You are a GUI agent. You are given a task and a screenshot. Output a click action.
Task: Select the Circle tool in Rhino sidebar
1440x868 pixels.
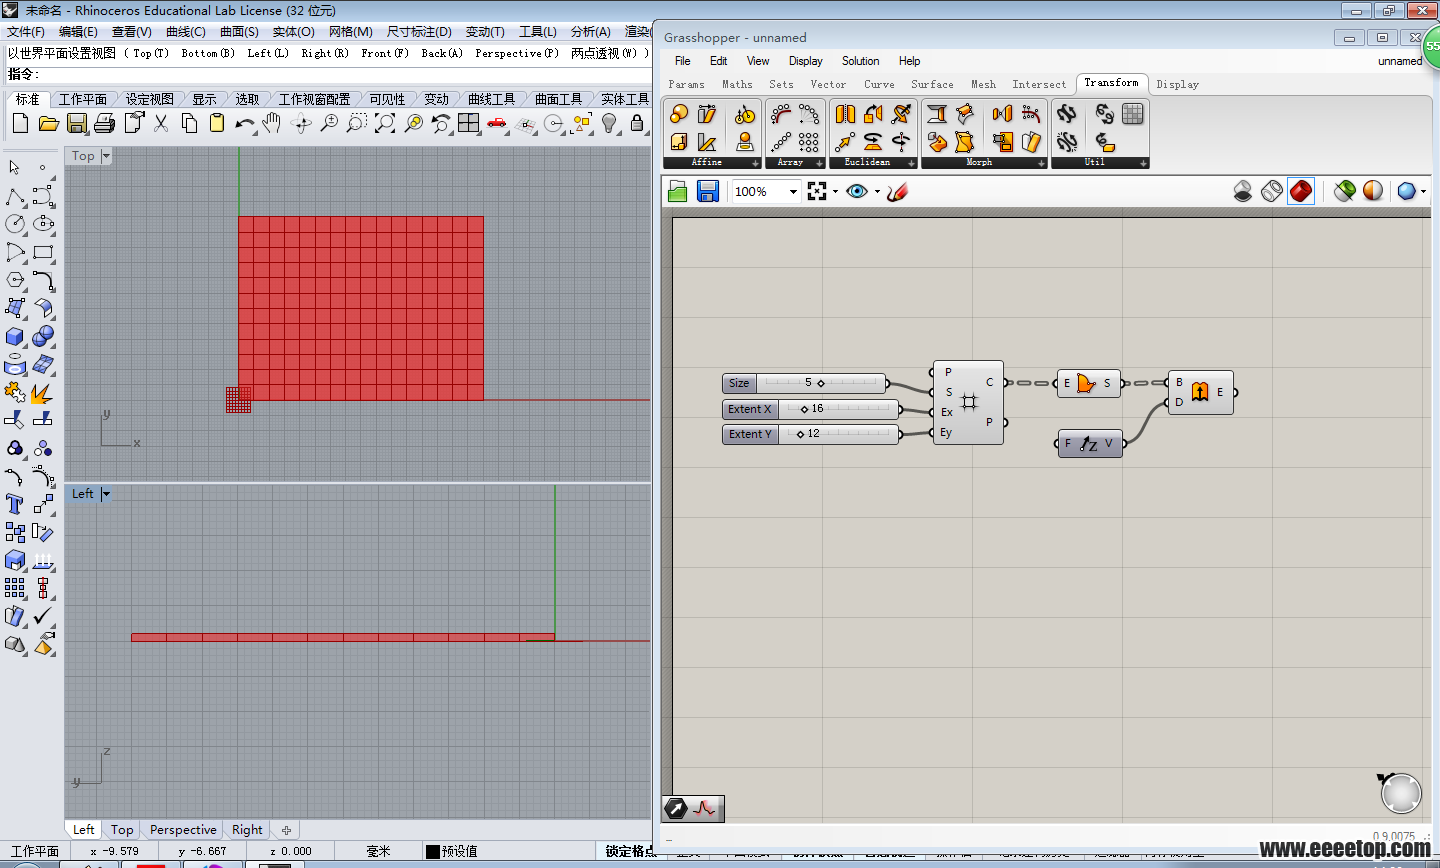click(x=15, y=224)
